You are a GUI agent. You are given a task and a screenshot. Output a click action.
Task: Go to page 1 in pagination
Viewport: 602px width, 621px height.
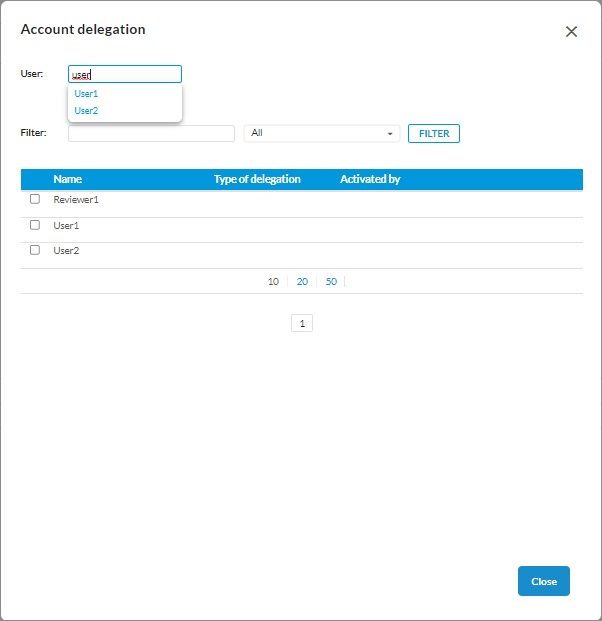(x=302, y=323)
